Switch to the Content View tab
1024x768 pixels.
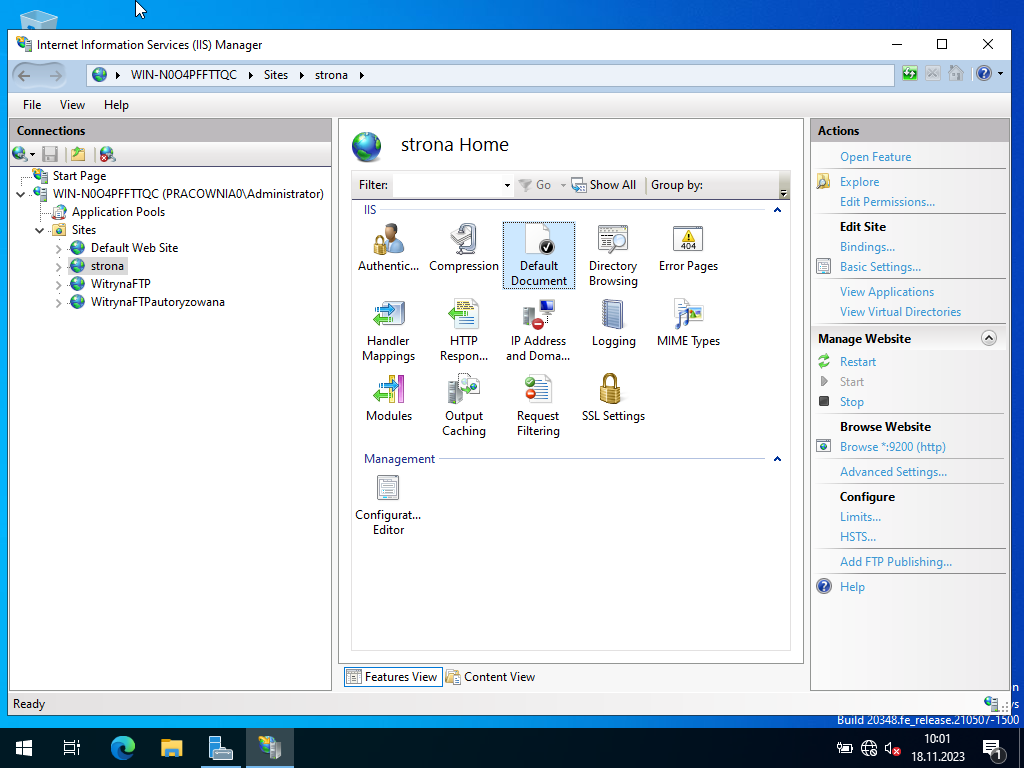coord(490,677)
